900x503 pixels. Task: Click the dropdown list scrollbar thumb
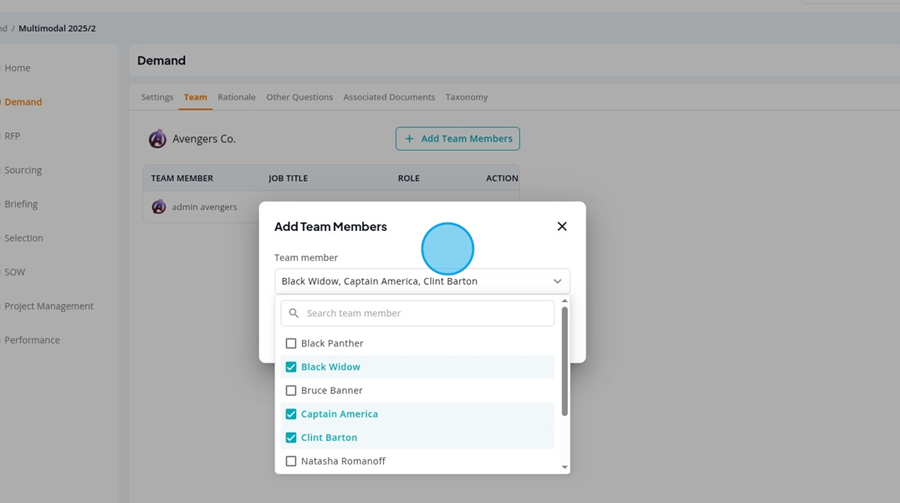click(x=565, y=361)
